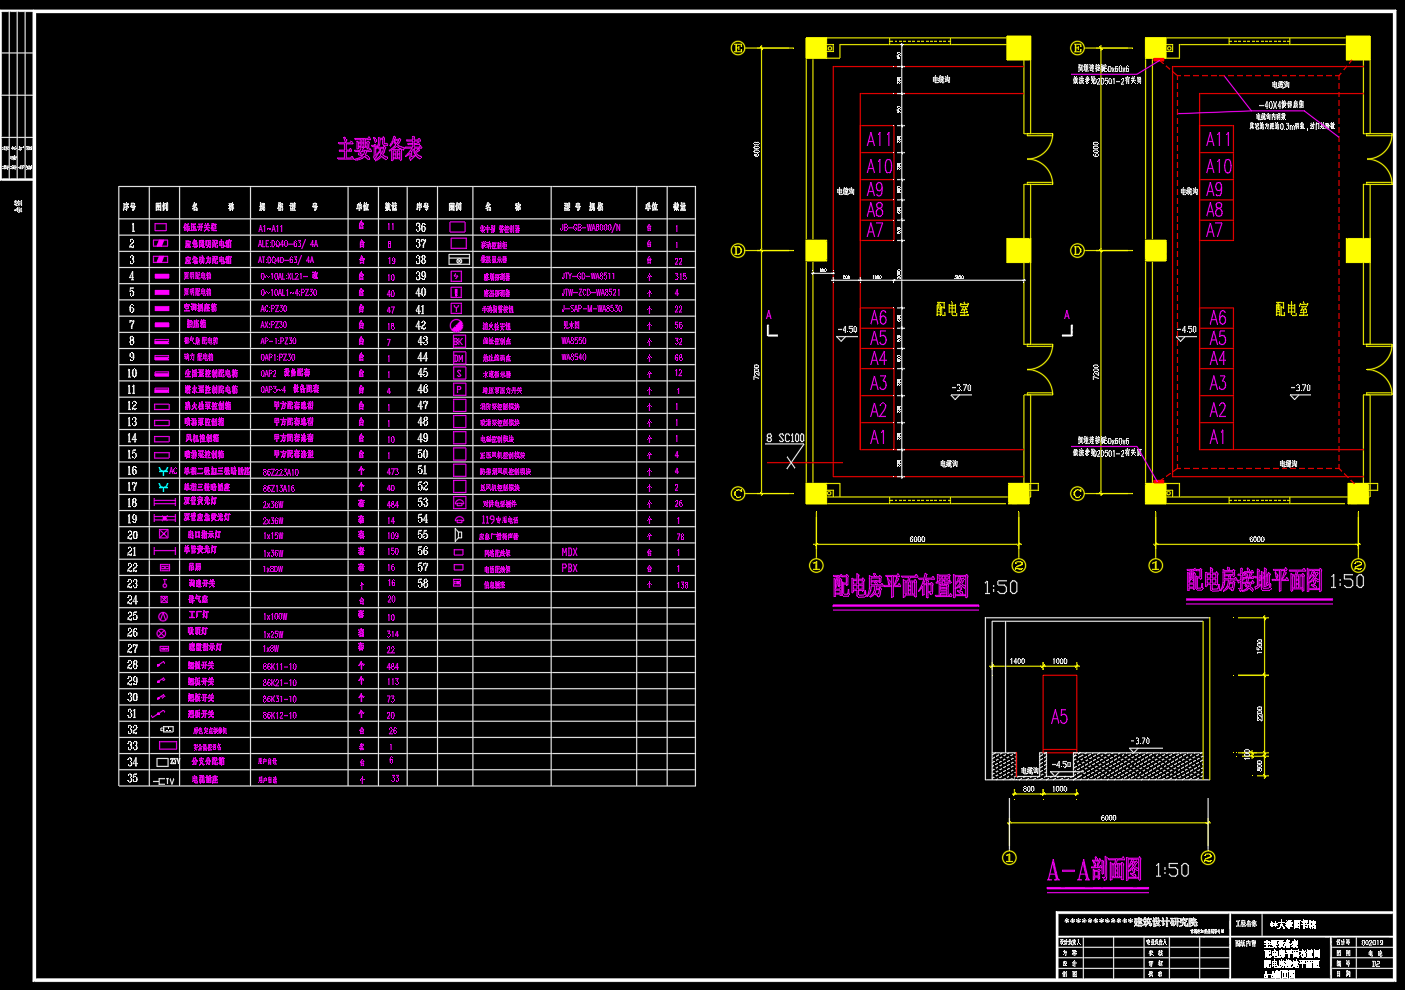The width and height of the screenshot is (1405, 990).
Task: Click cabinet A5 in the A-A section view
Action: [x=1059, y=716]
